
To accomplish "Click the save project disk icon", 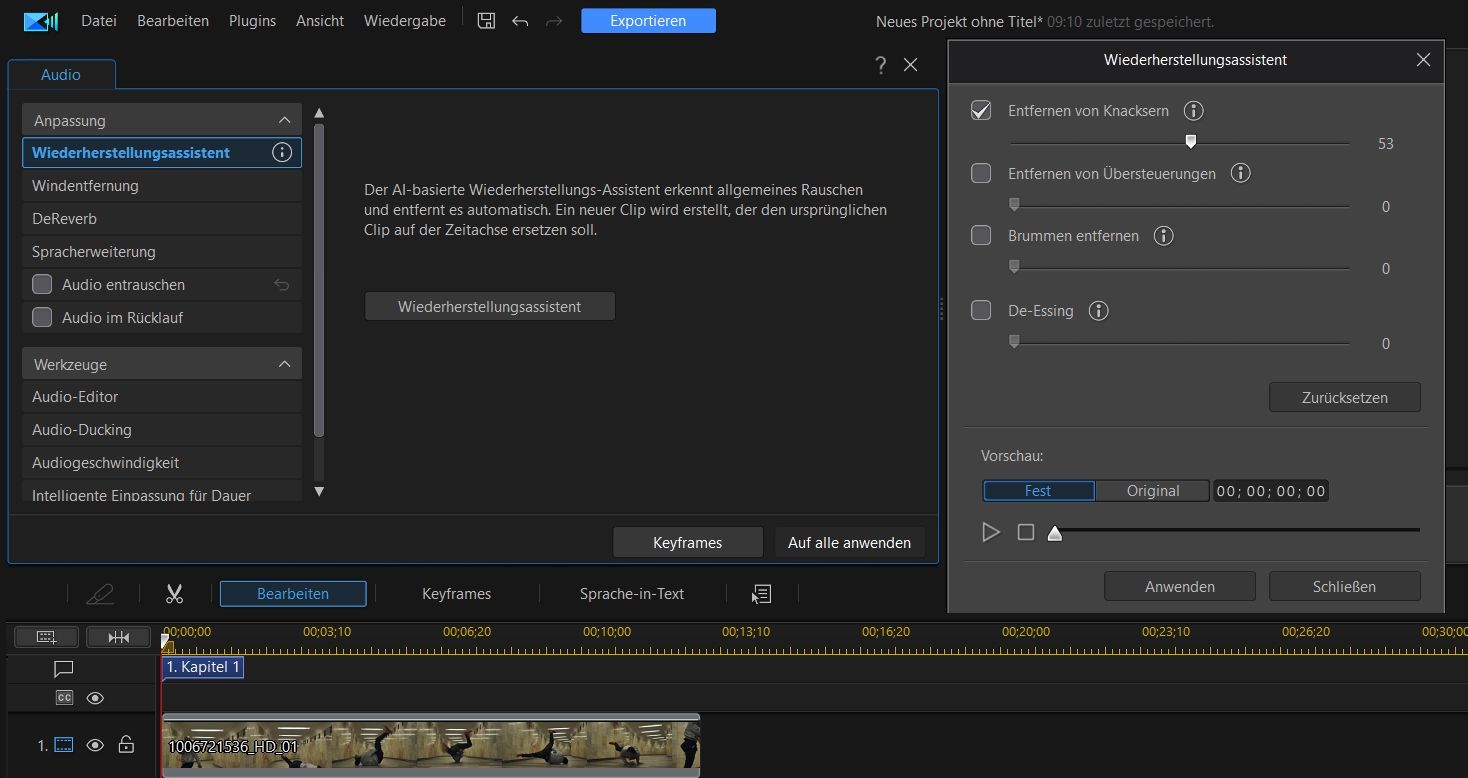I will click(x=486, y=21).
